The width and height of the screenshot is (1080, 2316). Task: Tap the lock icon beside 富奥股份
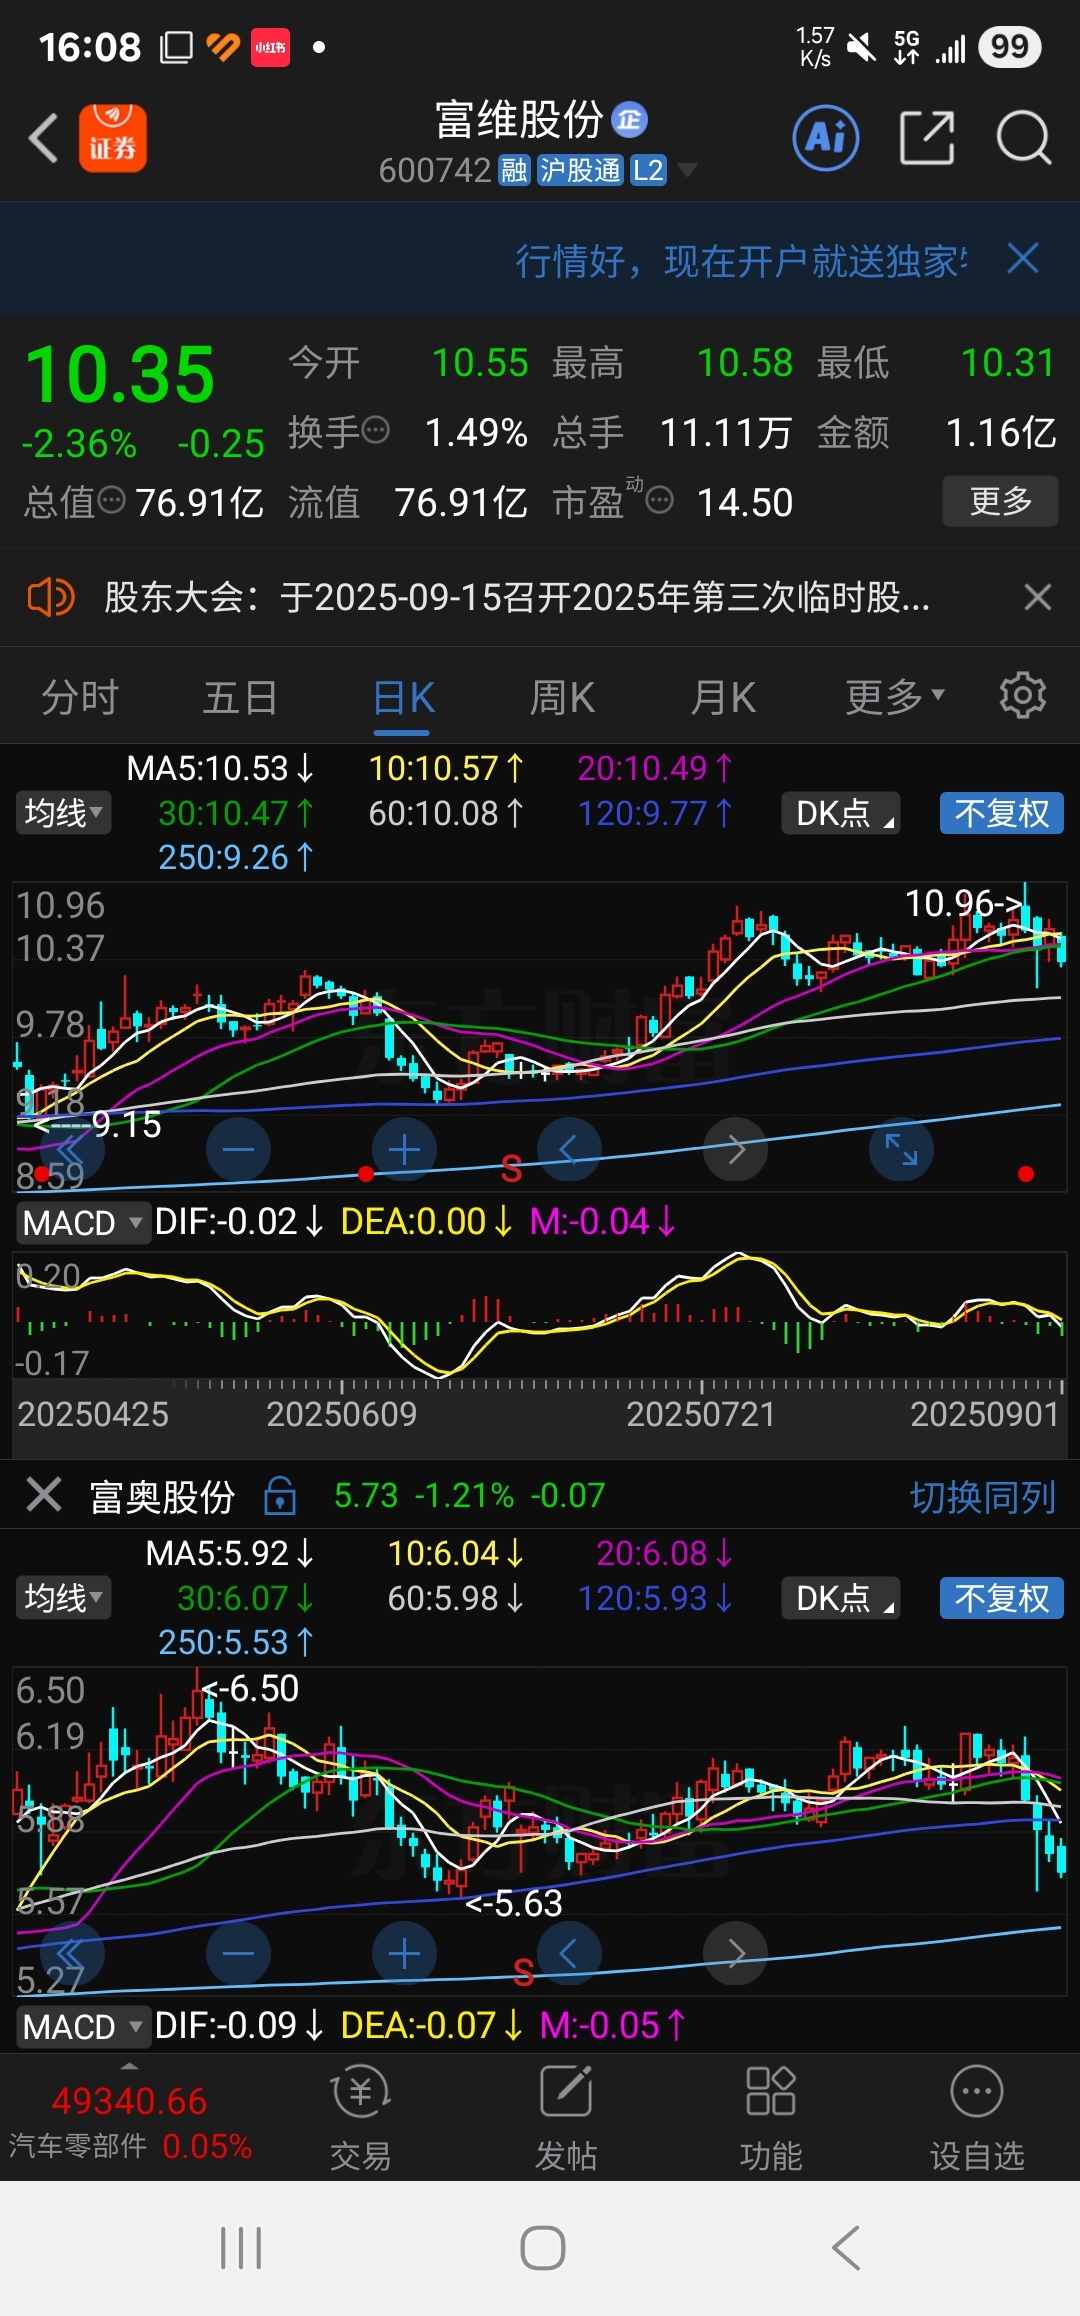pos(280,1495)
